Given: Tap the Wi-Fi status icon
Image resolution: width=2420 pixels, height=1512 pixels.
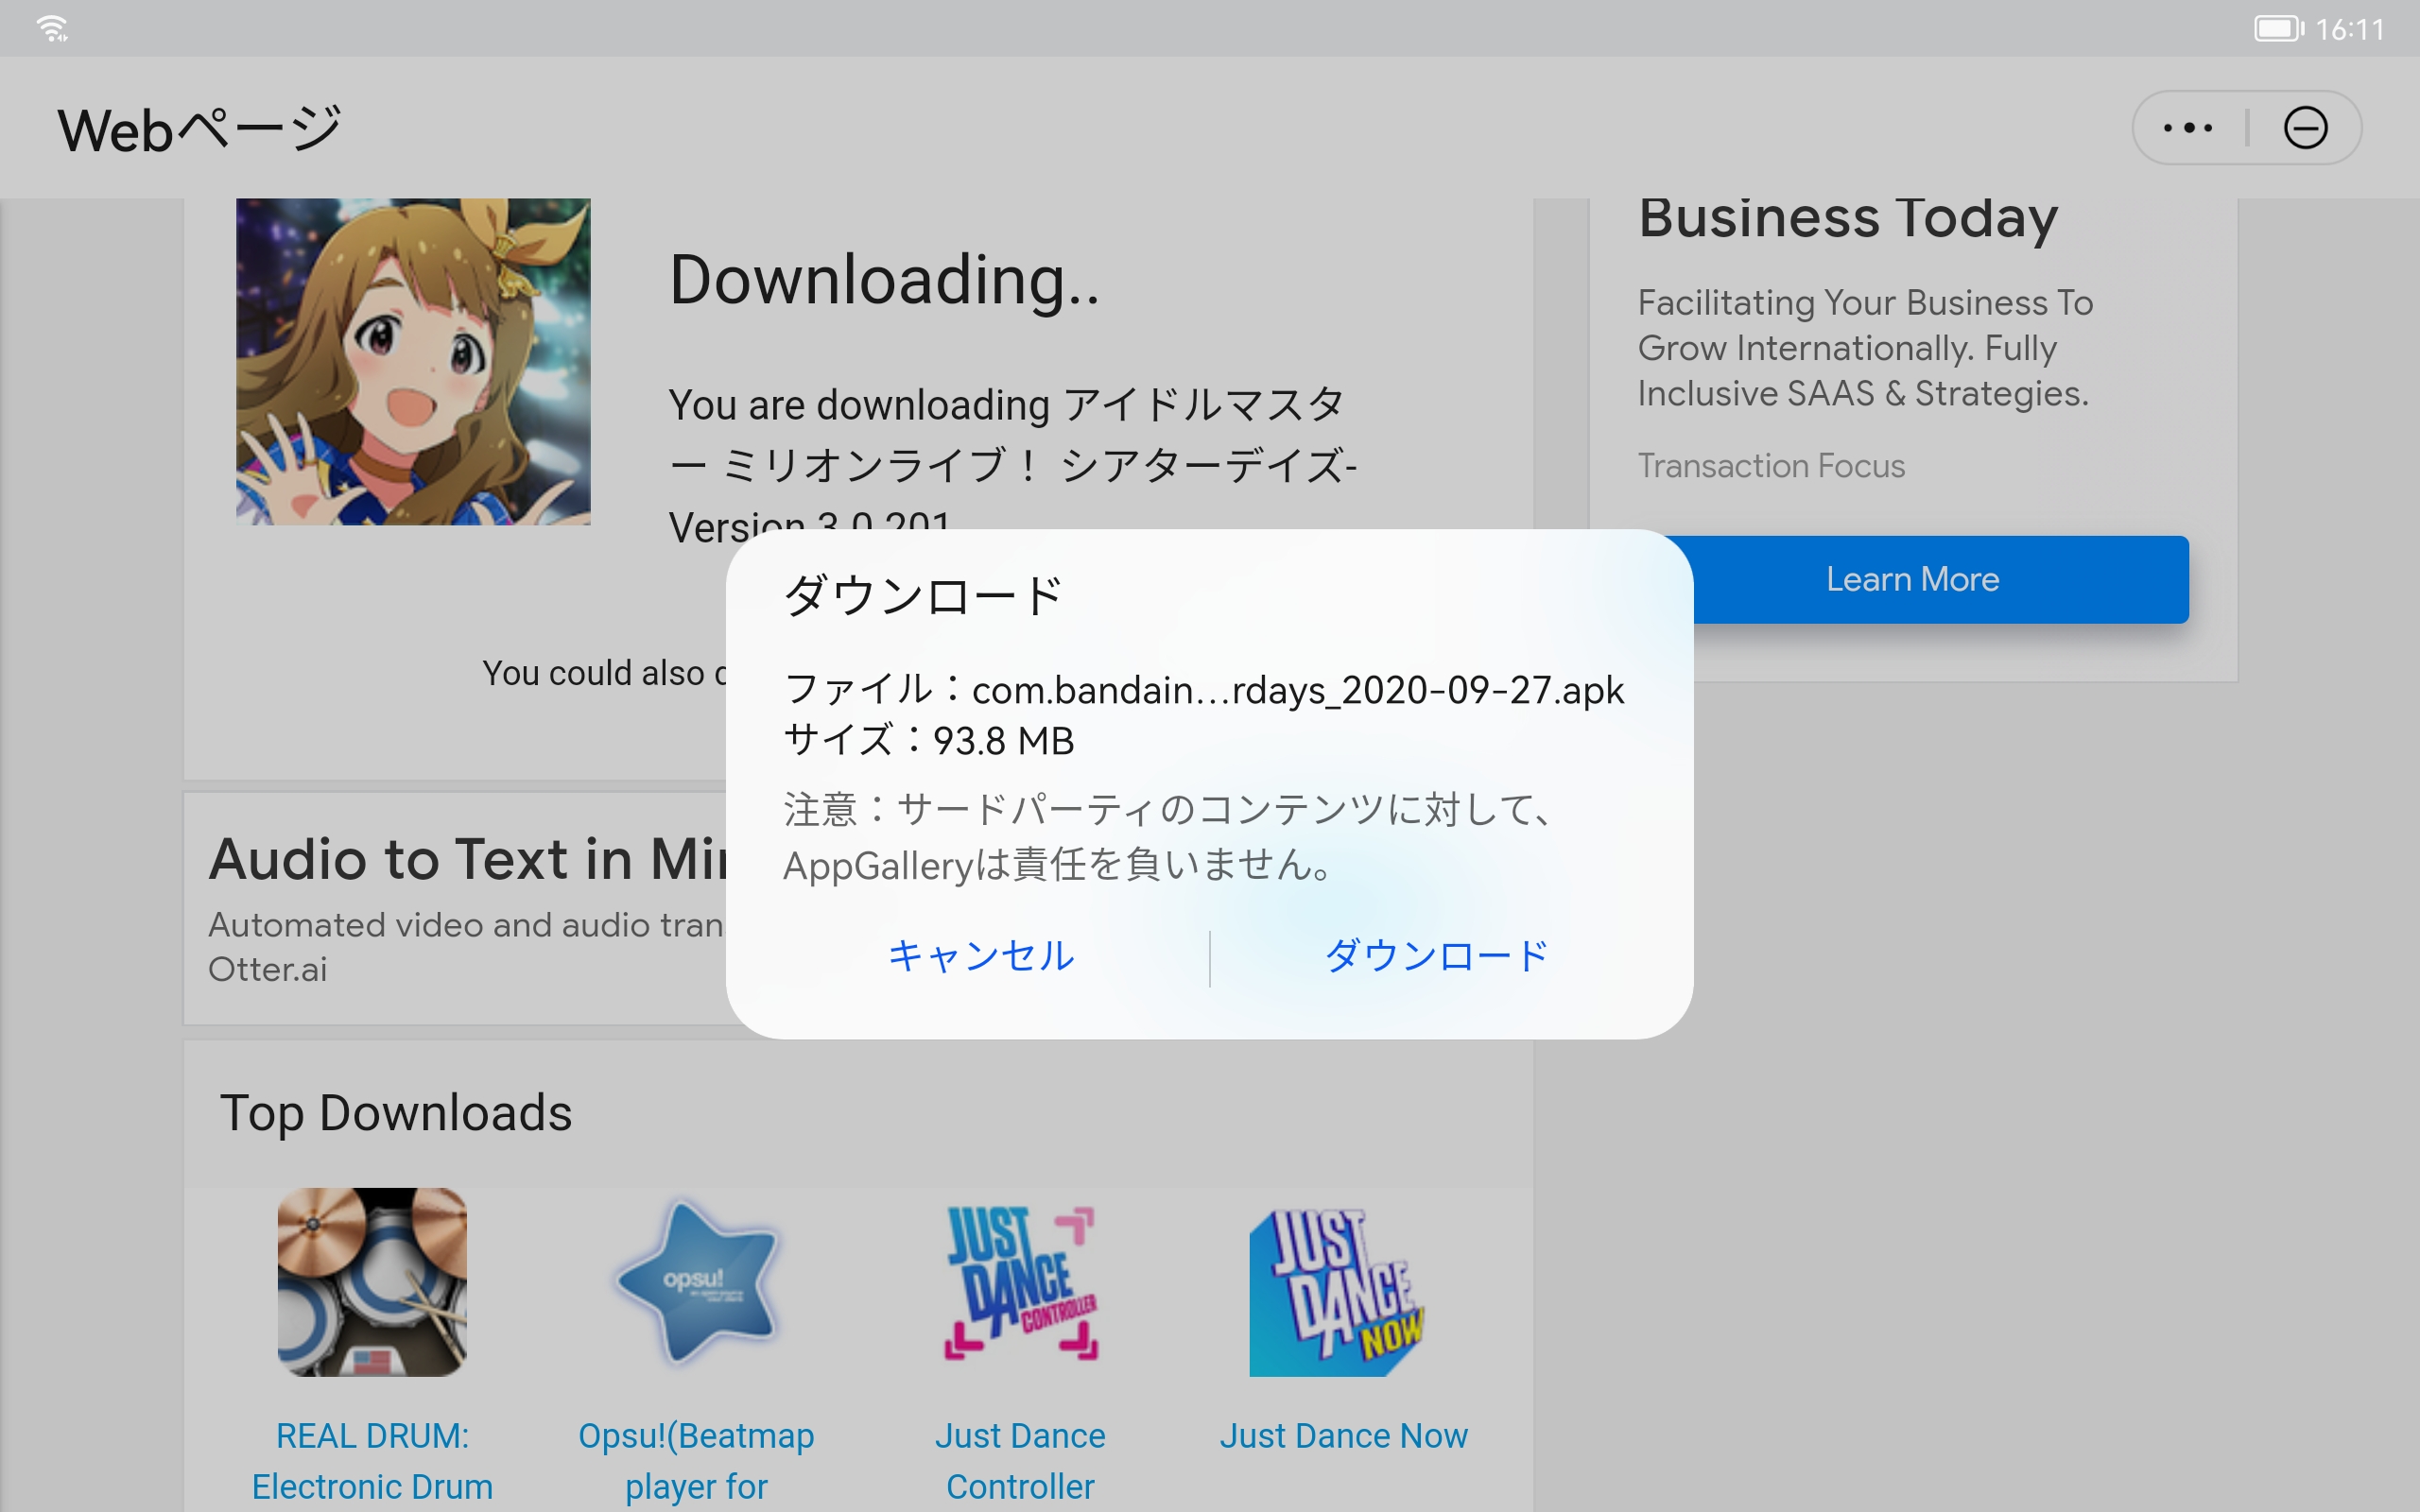Looking at the screenshot, I should tap(52, 28).
